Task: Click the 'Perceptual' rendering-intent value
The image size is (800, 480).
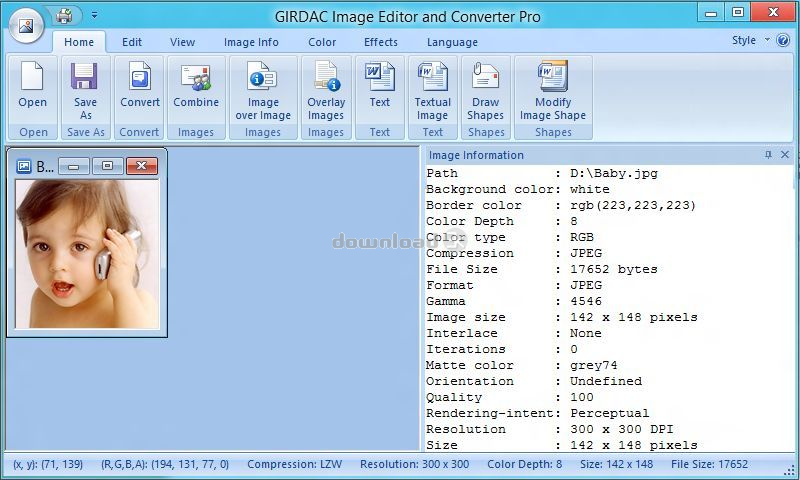Action: [610, 413]
